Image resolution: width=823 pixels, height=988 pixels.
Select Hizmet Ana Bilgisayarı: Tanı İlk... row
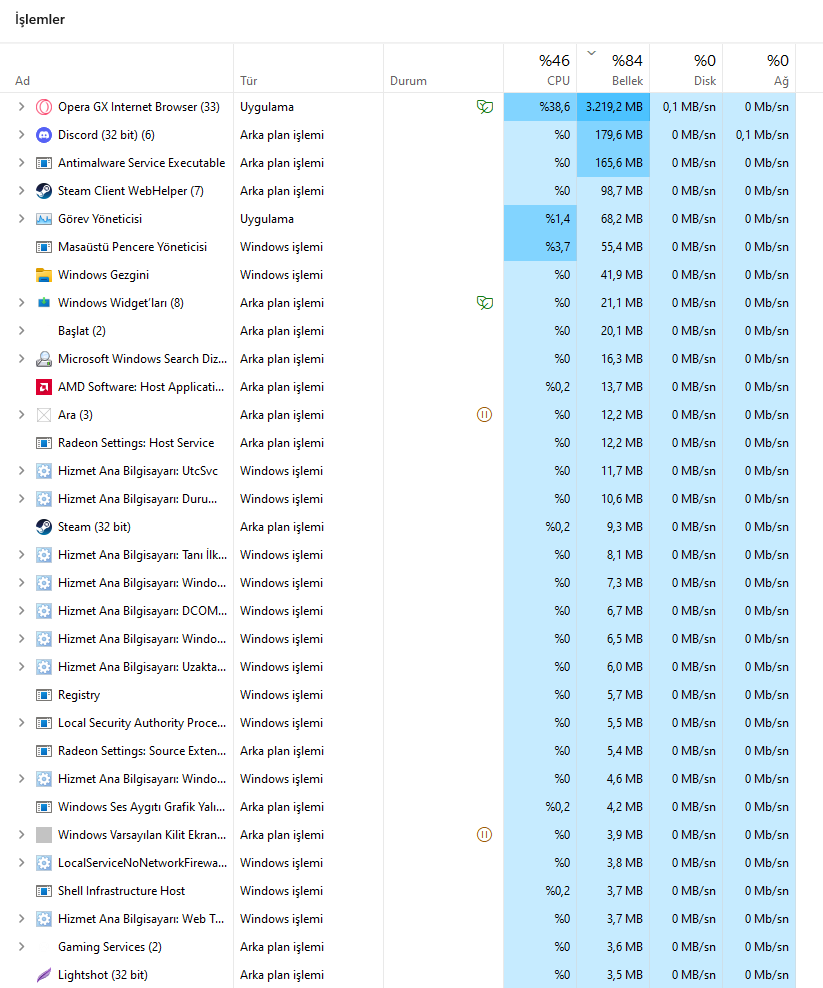[398, 555]
